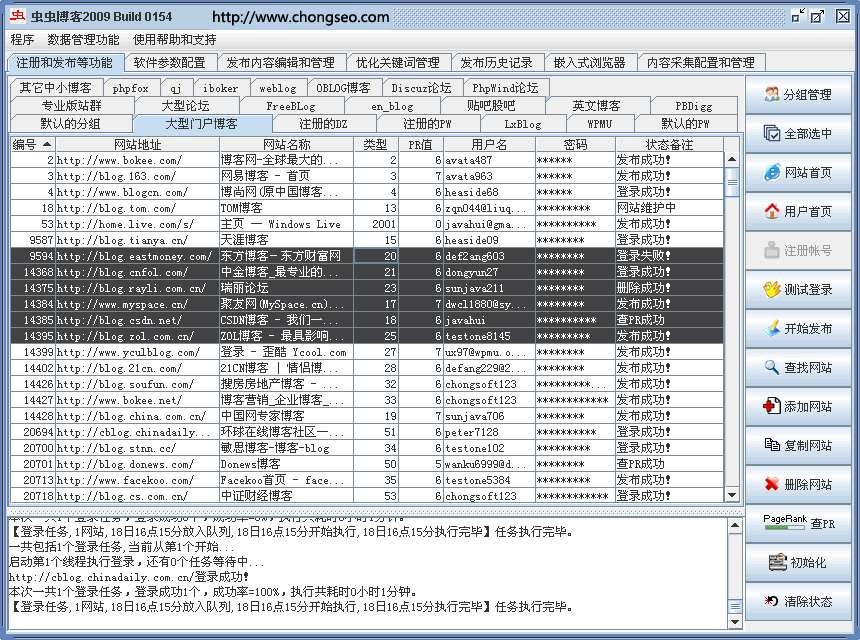Open the 程序 menu
The height and width of the screenshot is (640, 860).
tap(22, 39)
